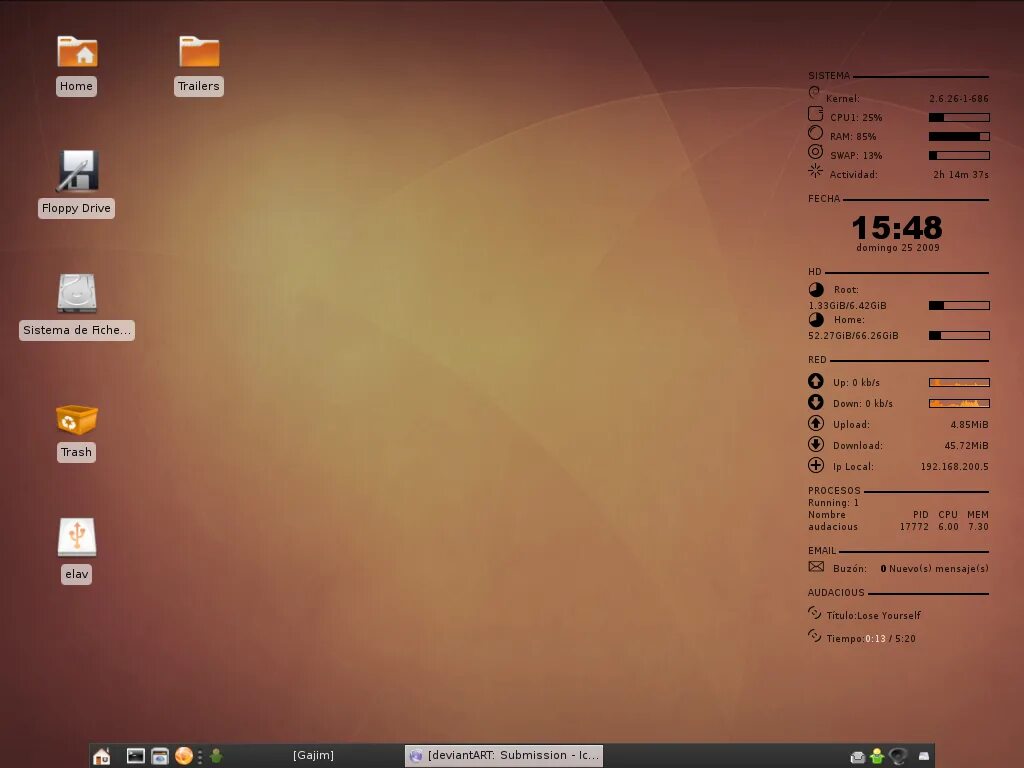Click the Root pie chart icon
The image size is (1024, 768).
tap(816, 290)
